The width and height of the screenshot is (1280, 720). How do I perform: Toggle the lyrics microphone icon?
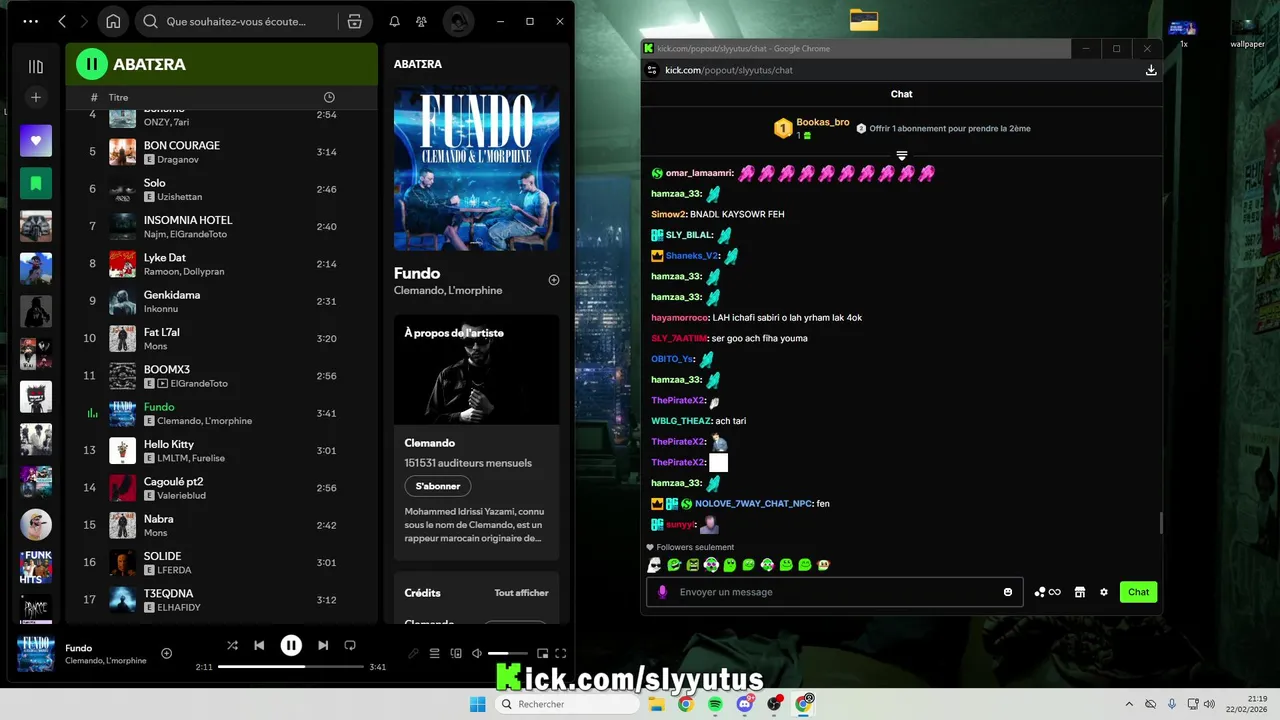tap(413, 654)
